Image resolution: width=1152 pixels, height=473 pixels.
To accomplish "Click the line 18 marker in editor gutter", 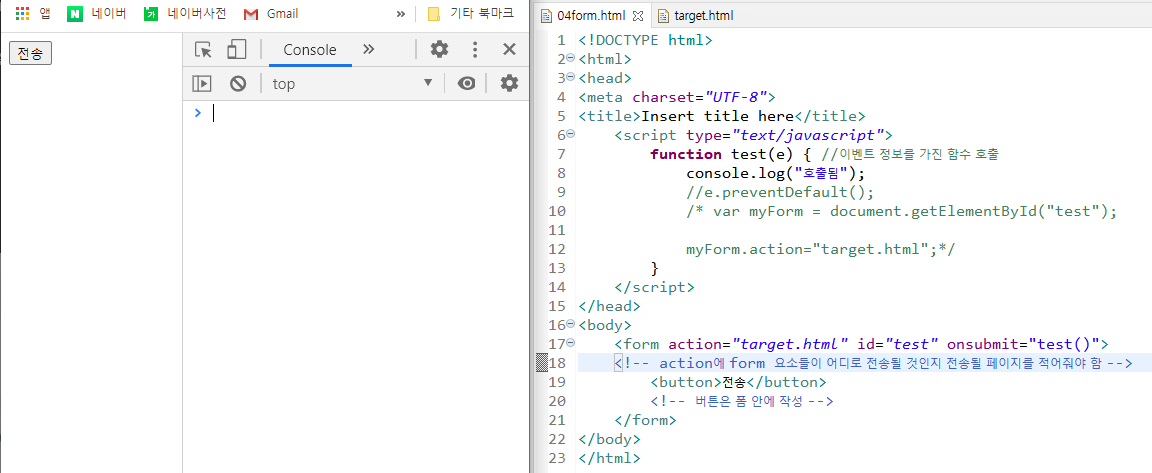I will (542, 363).
